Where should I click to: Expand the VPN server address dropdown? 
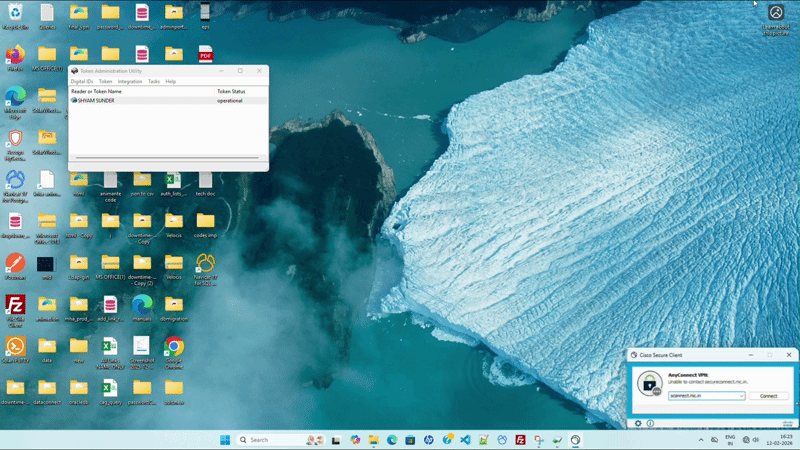(x=741, y=396)
